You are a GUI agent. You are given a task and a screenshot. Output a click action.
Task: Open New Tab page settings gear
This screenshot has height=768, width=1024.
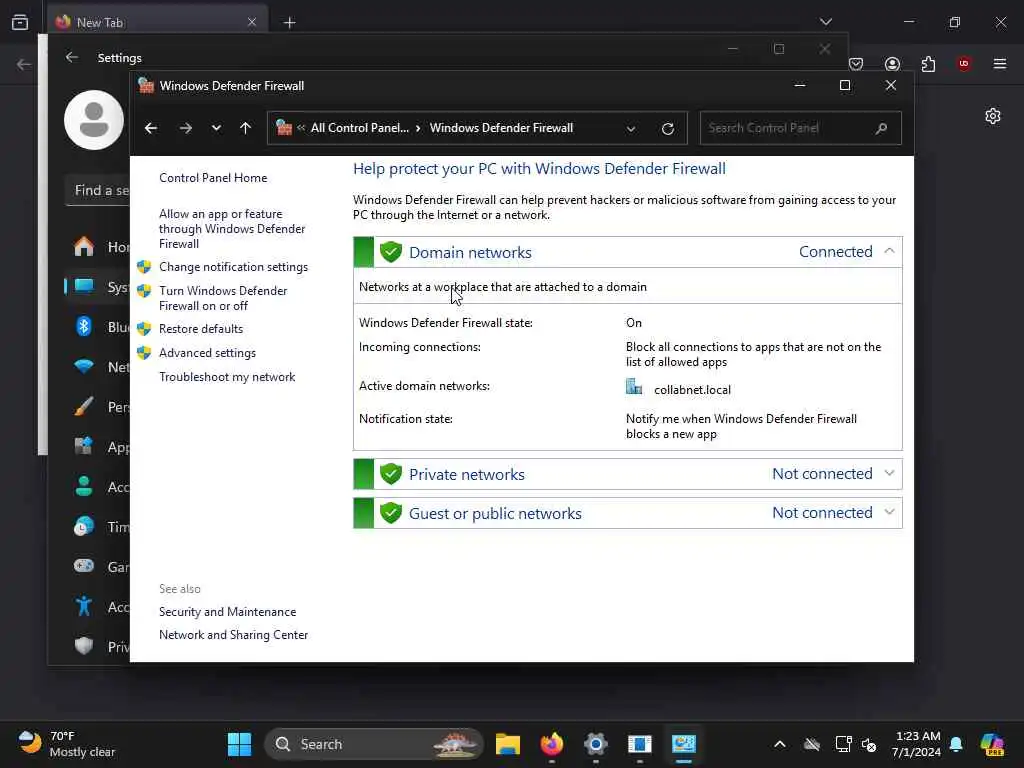pos(993,116)
